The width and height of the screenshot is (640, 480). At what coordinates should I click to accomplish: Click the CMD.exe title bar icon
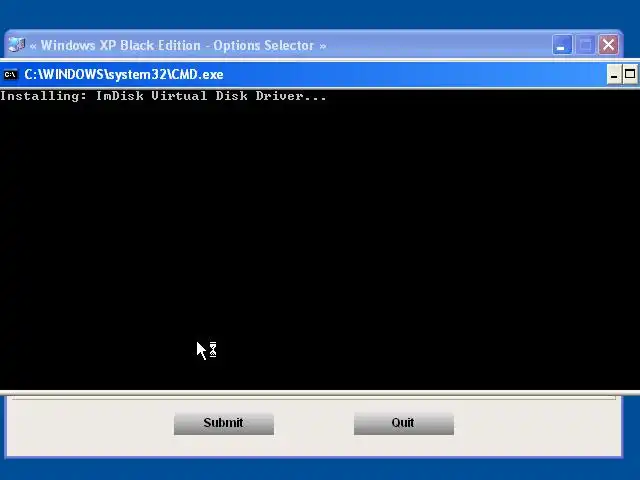10,75
